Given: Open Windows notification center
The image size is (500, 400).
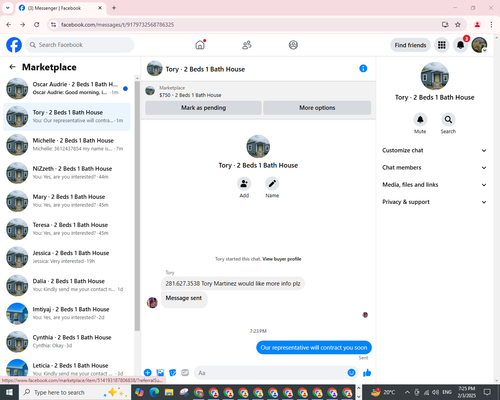Looking at the screenshot, I should (487, 392).
